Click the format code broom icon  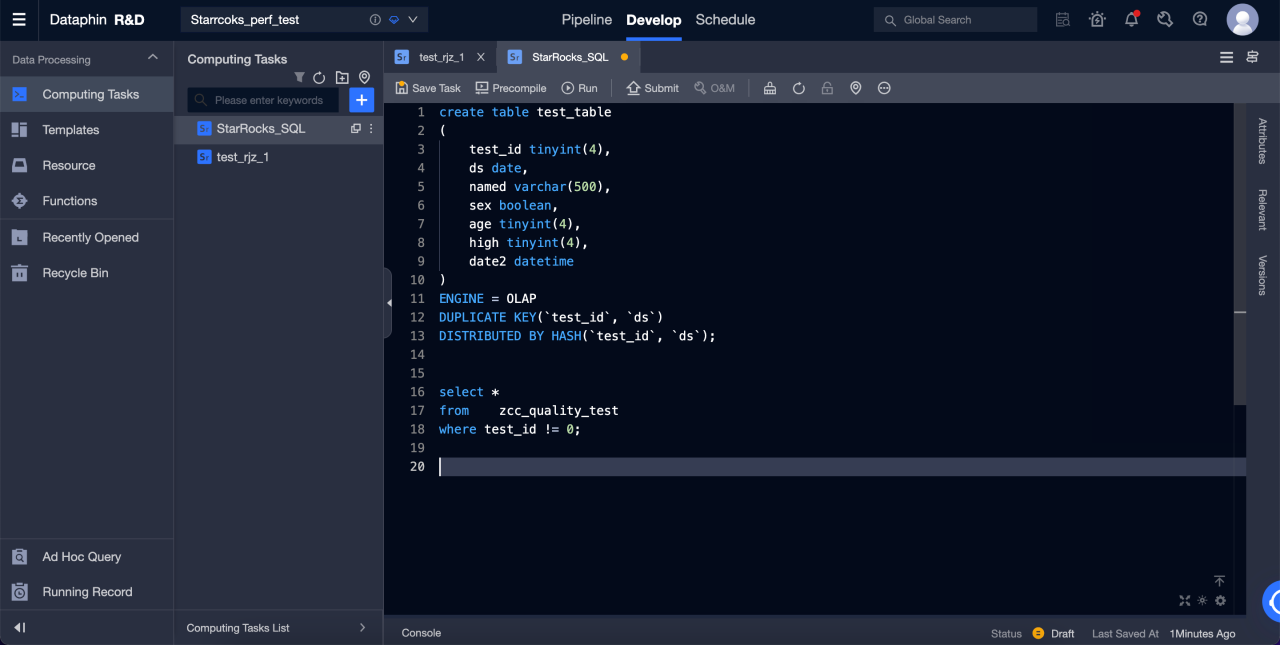coord(769,88)
